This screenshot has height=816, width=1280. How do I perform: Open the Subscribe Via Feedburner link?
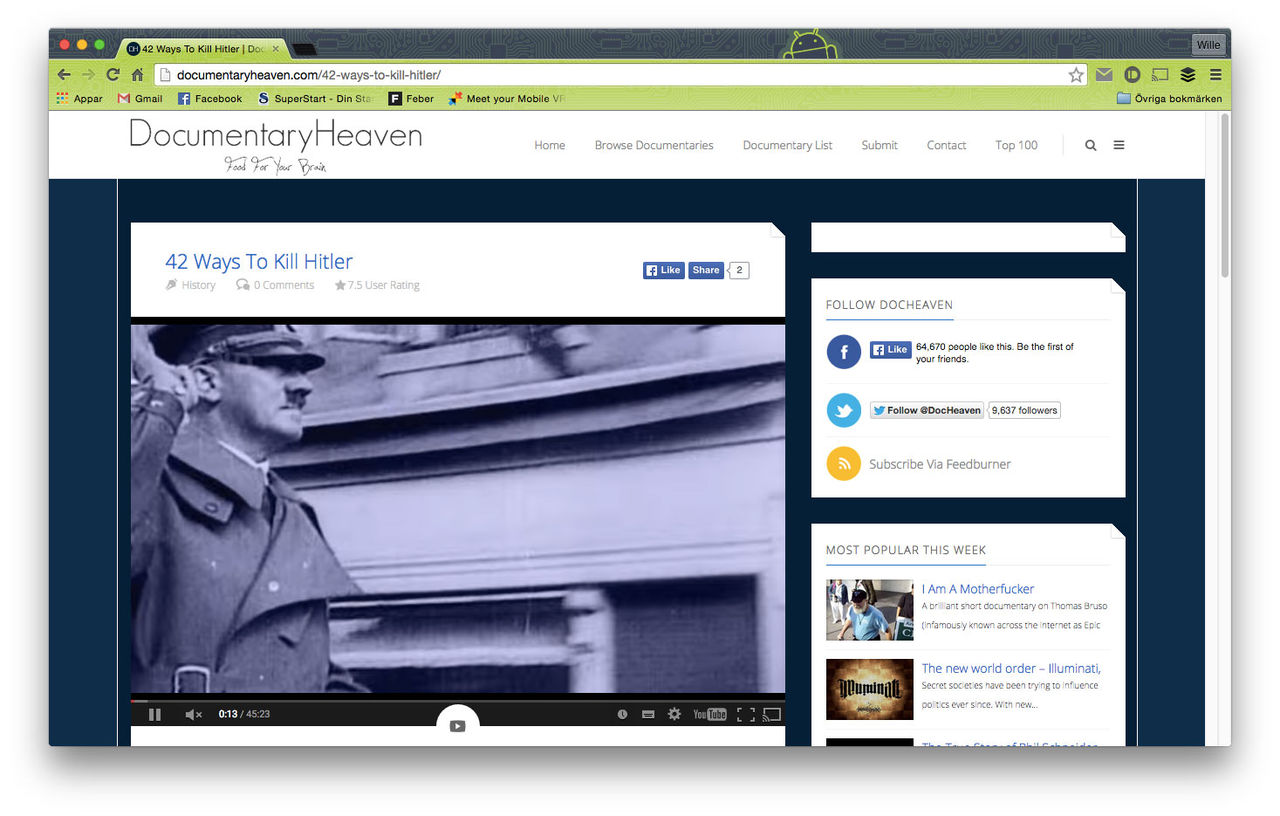pyautogui.click(x=939, y=464)
